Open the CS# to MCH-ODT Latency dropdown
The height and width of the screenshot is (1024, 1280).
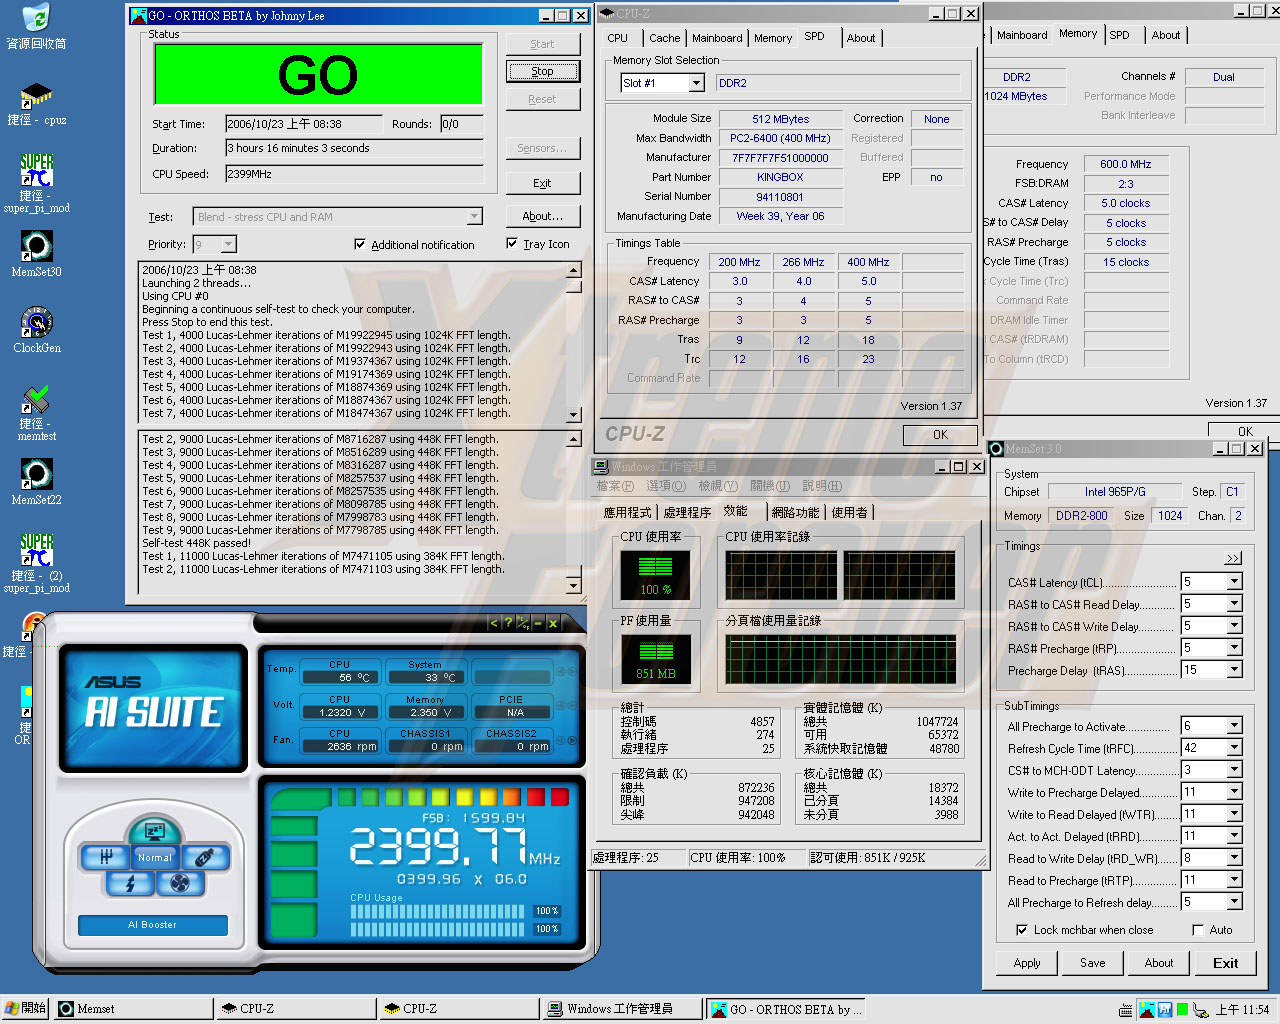pyautogui.click(x=1234, y=770)
